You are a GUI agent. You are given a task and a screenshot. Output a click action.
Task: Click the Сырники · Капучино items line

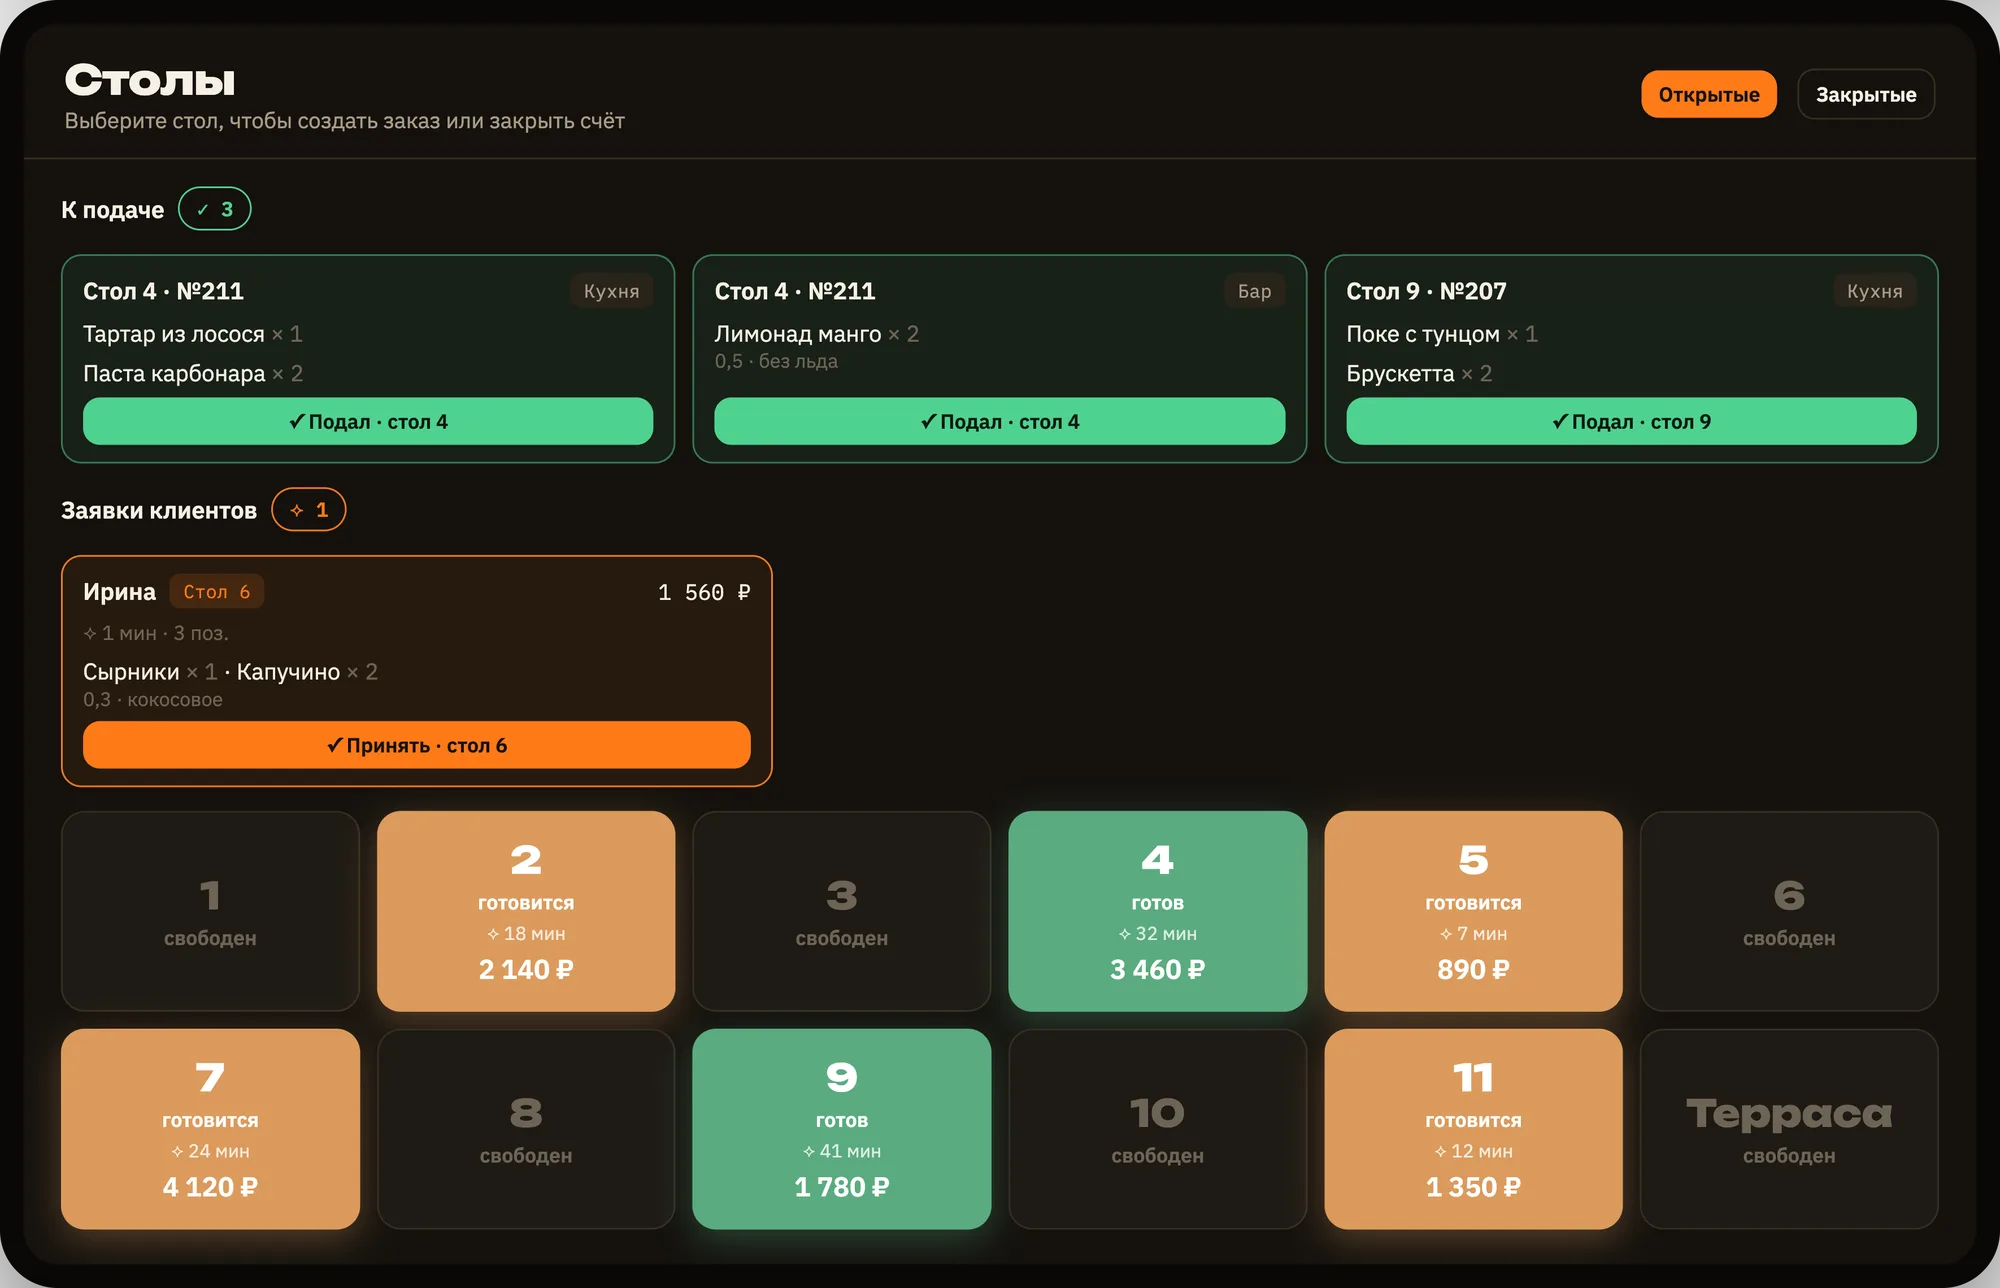click(x=230, y=672)
